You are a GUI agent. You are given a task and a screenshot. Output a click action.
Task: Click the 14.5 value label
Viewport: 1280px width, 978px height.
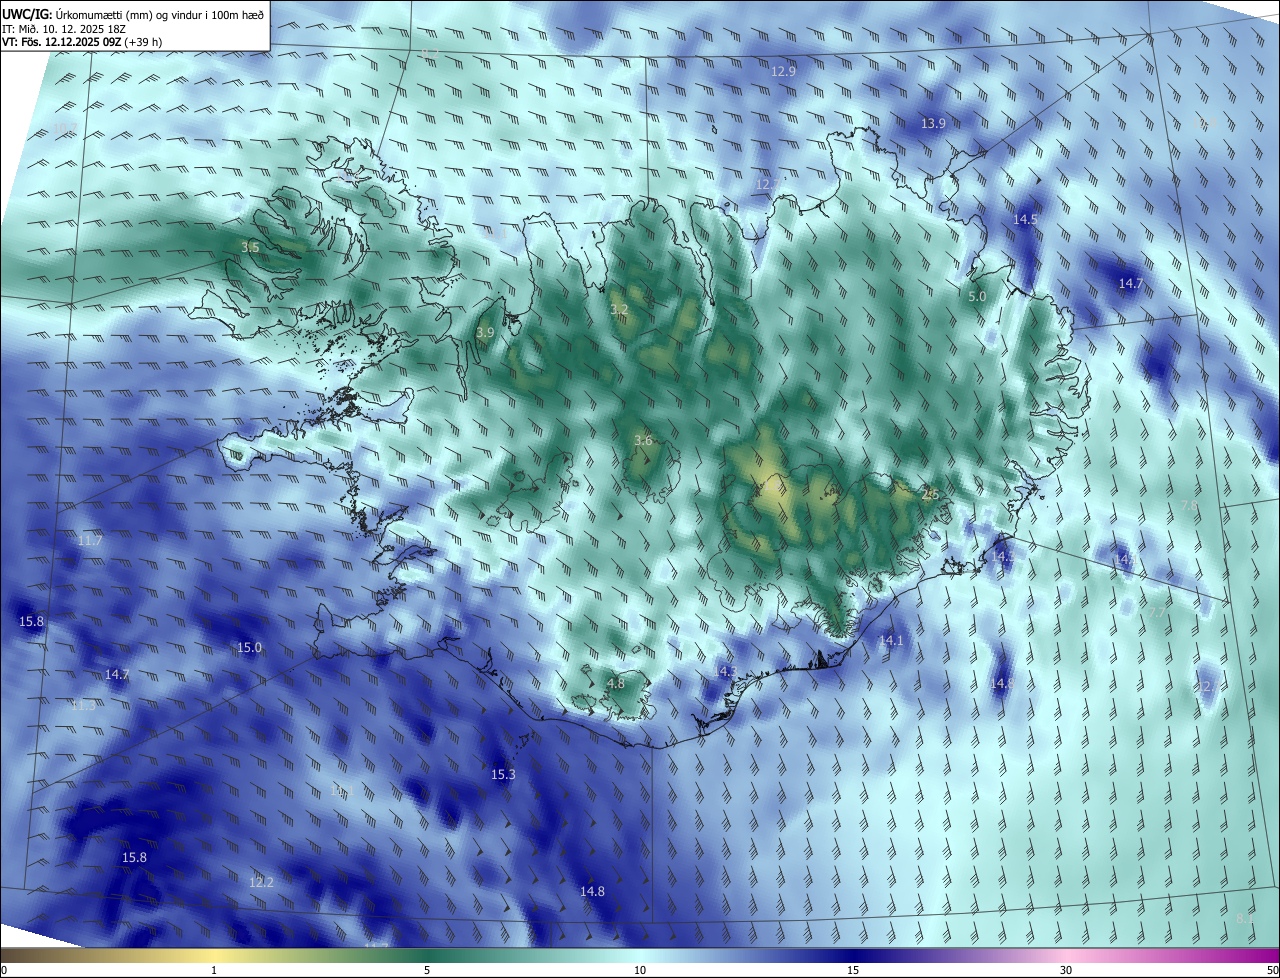(1025, 220)
